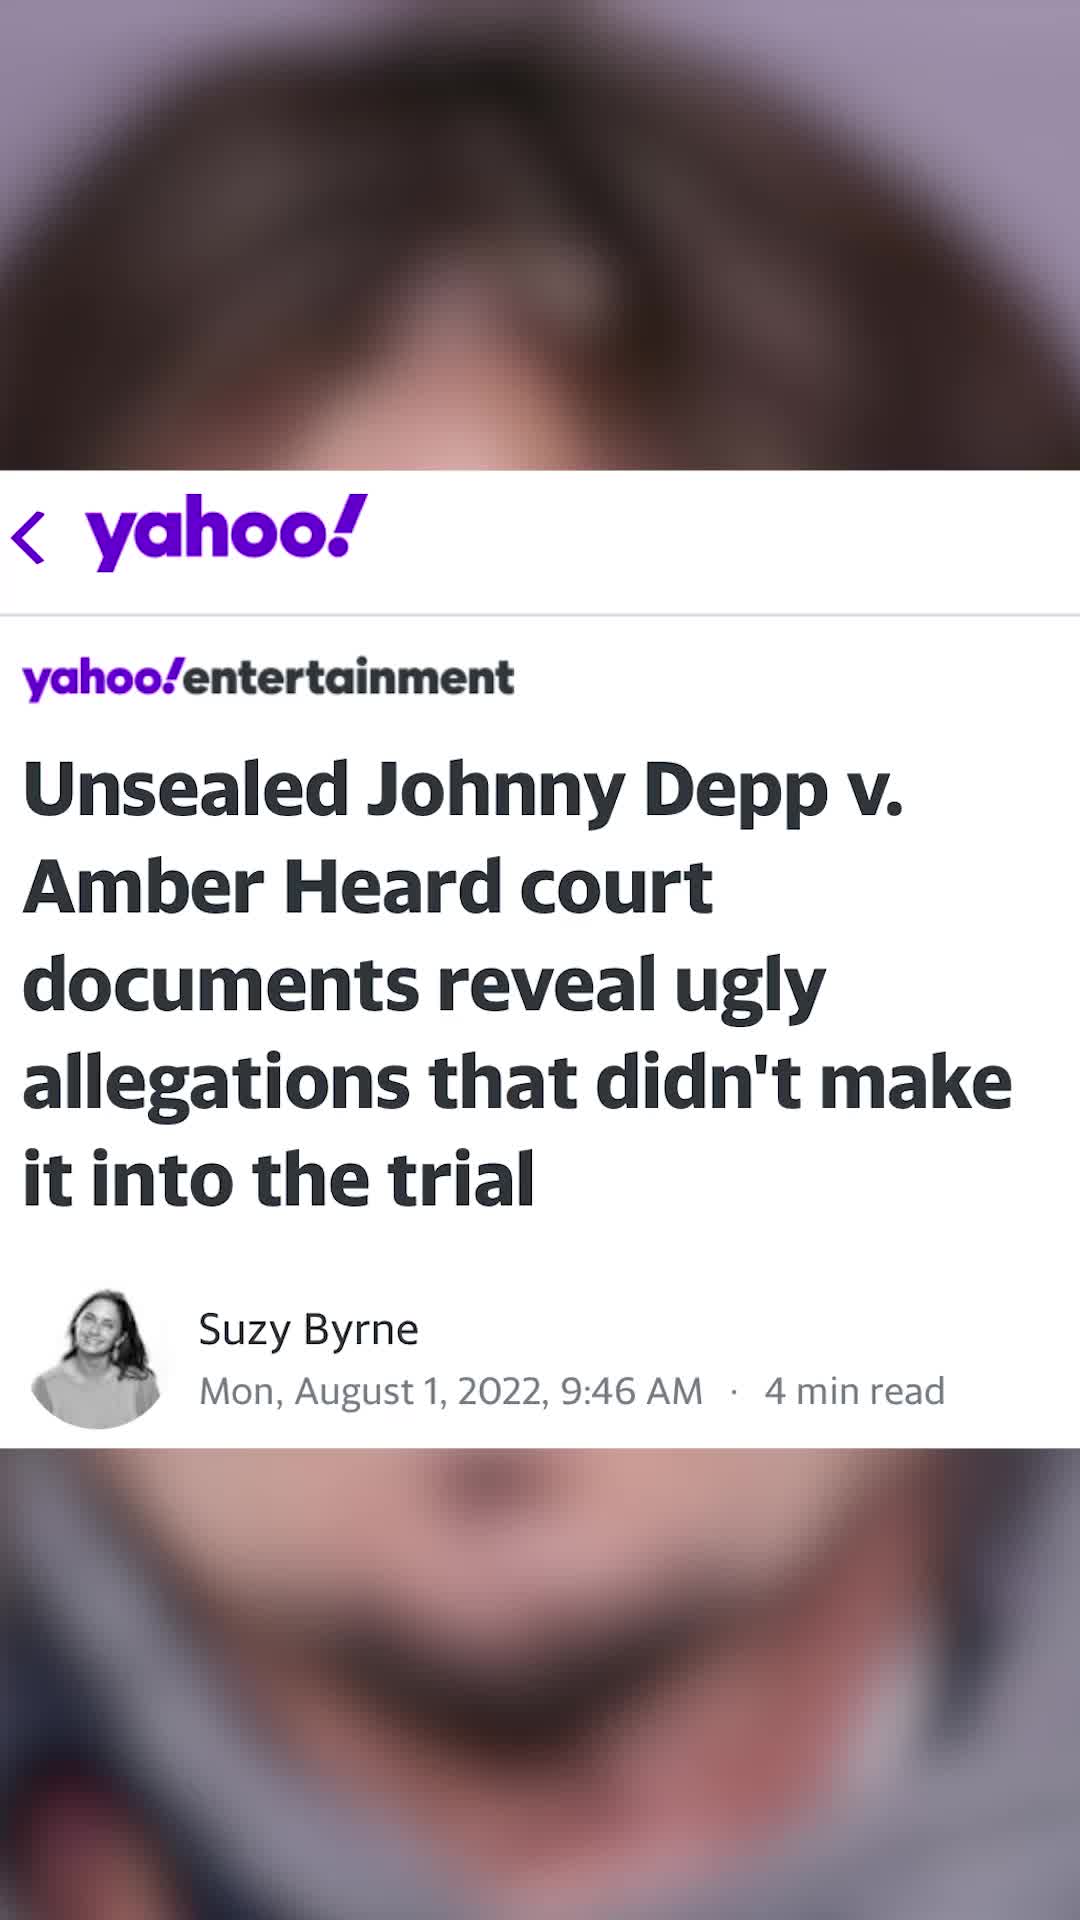Tap Suzy Byrne's author profile photo
Viewport: 1080px width, 1920px height.
click(97, 1358)
